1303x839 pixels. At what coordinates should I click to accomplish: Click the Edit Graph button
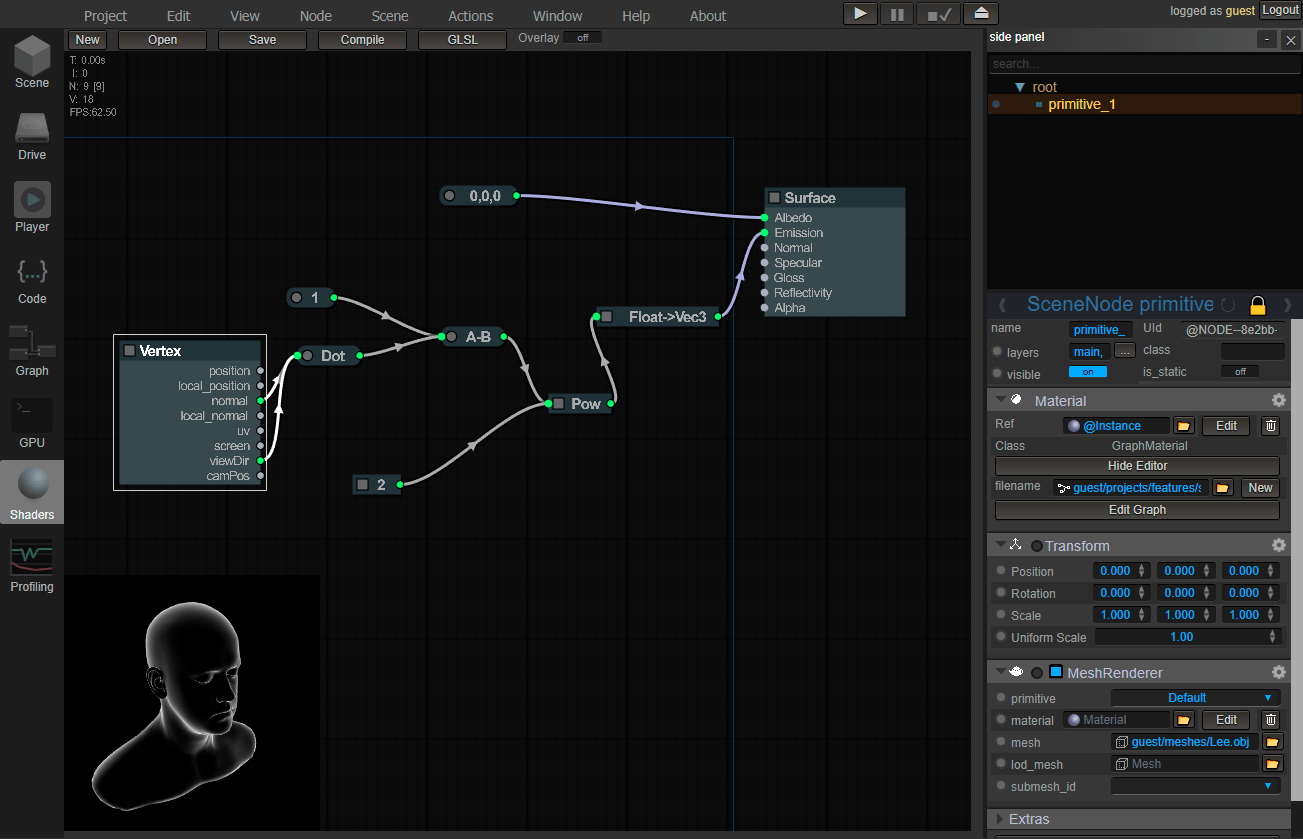click(1137, 510)
